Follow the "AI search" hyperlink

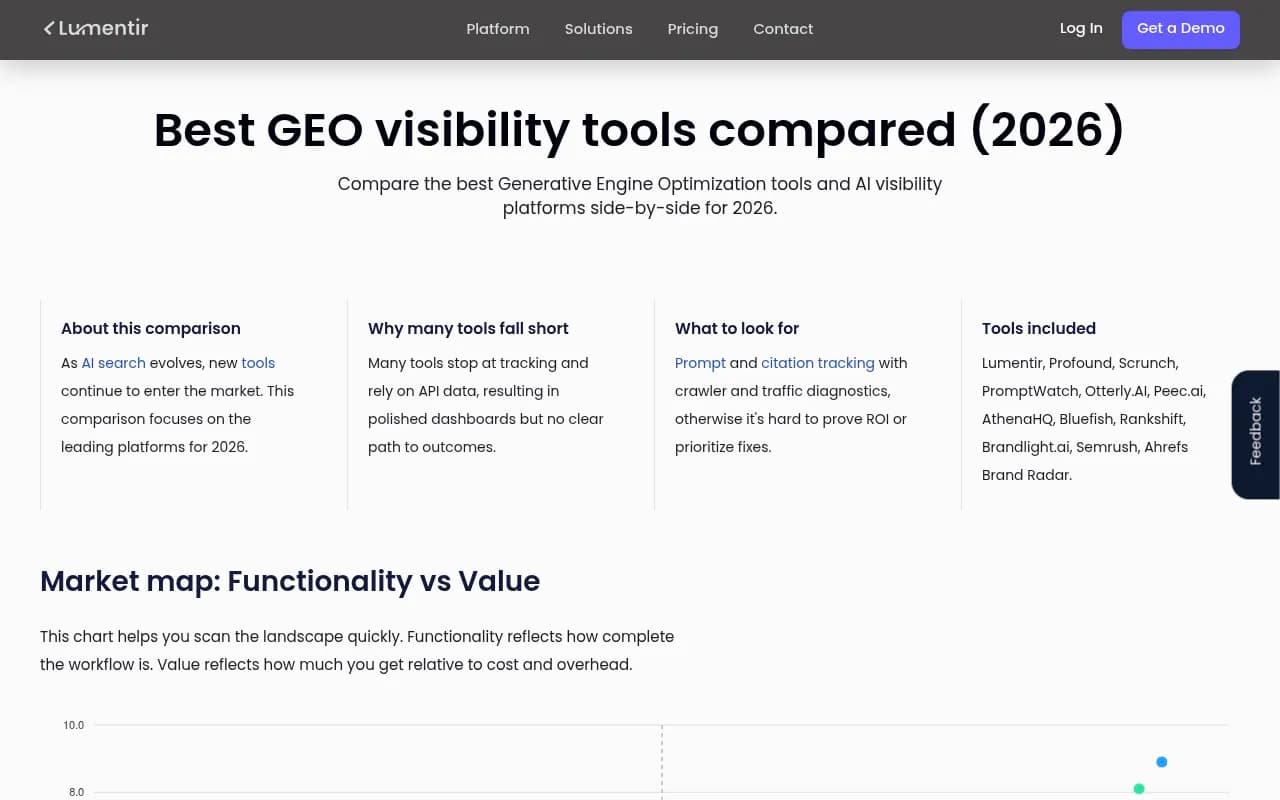point(113,363)
